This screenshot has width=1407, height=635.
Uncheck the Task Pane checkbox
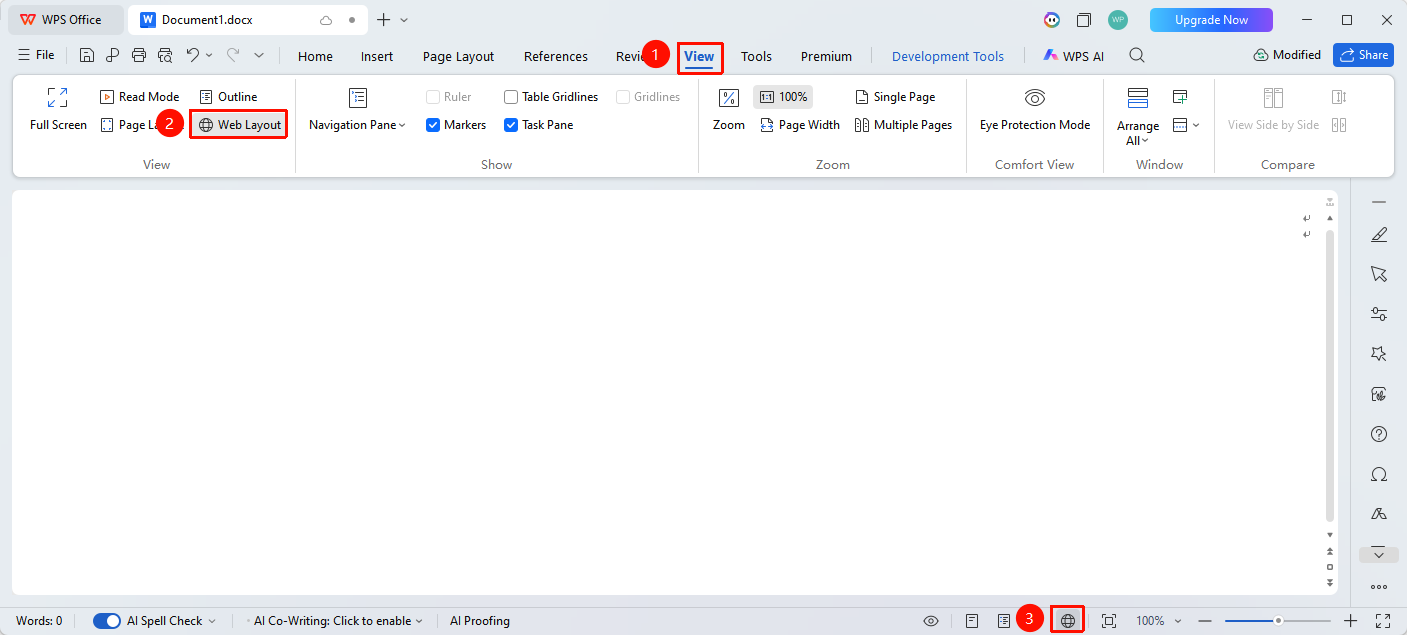(x=511, y=125)
